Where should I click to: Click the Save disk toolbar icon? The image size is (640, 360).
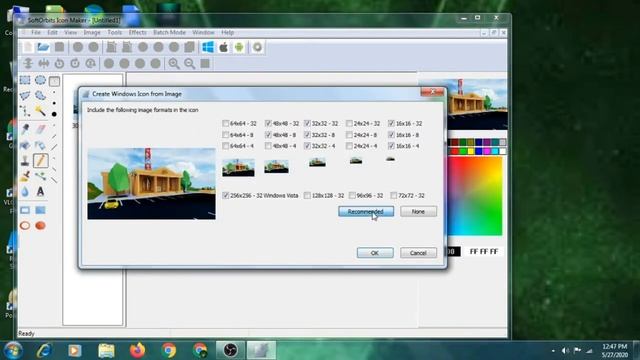pyautogui.click(x=60, y=47)
